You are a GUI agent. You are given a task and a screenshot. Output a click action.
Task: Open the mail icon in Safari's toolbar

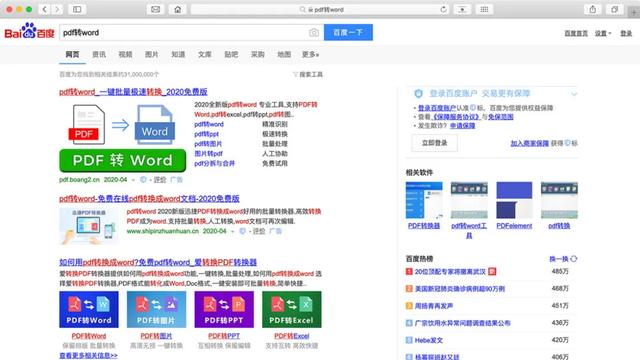156,9
